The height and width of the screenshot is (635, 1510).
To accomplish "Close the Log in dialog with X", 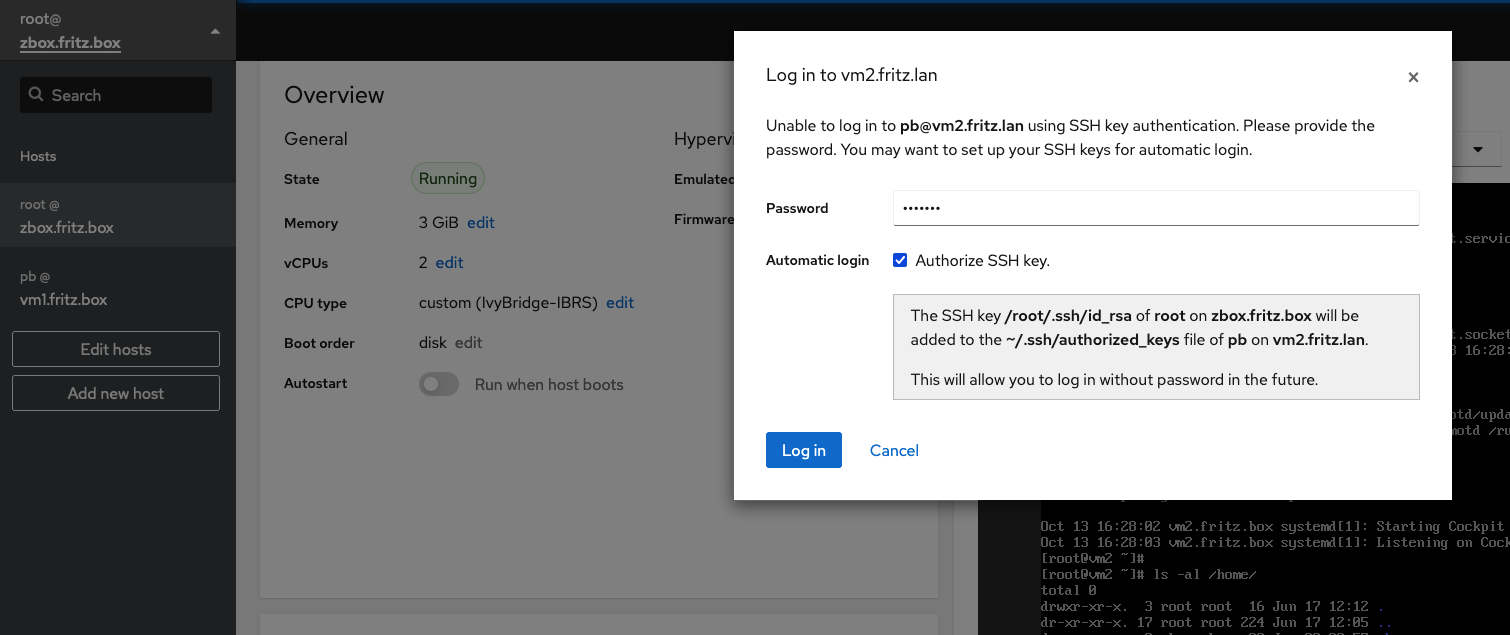I will 1413,77.
